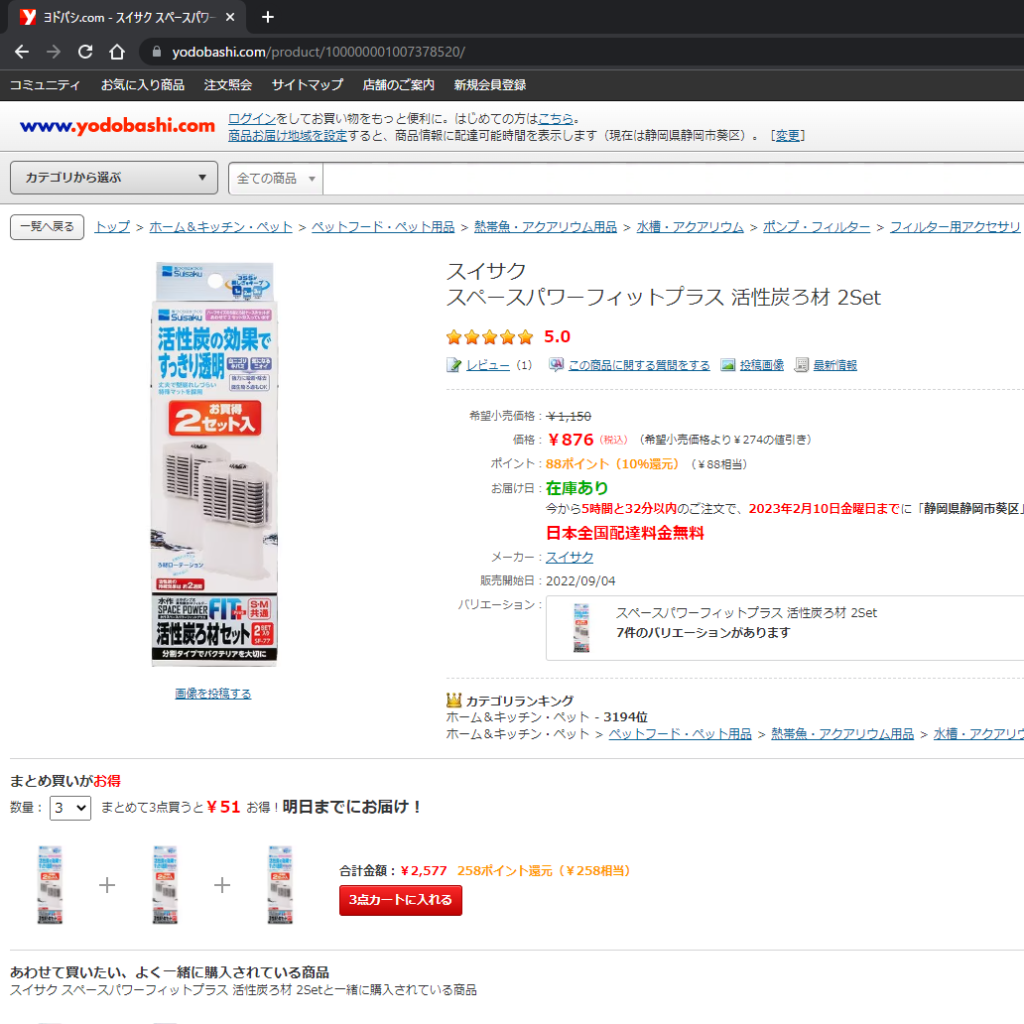Image resolution: width=1024 pixels, height=1024 pixels.
Task: Click the main product package image
Action: point(214,464)
